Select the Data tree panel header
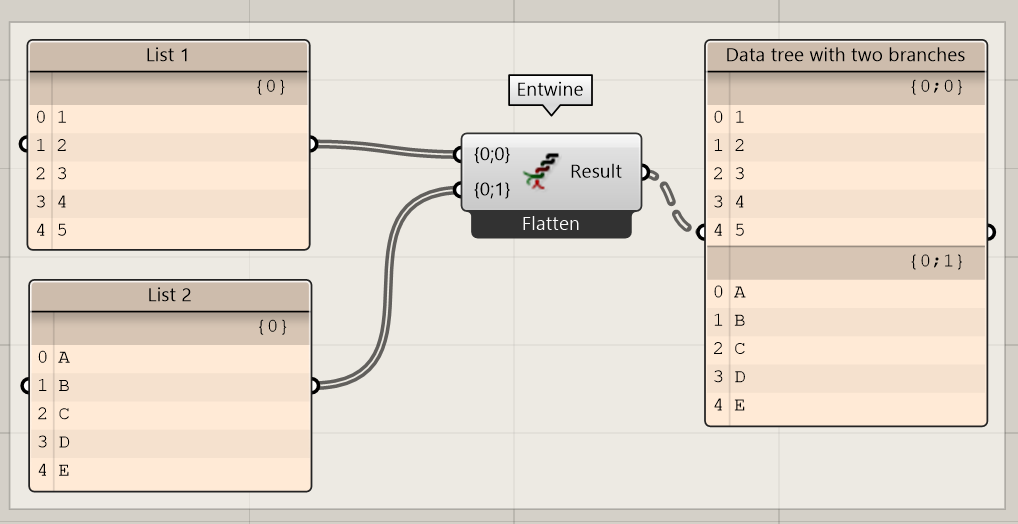The image size is (1018, 524). coord(845,55)
